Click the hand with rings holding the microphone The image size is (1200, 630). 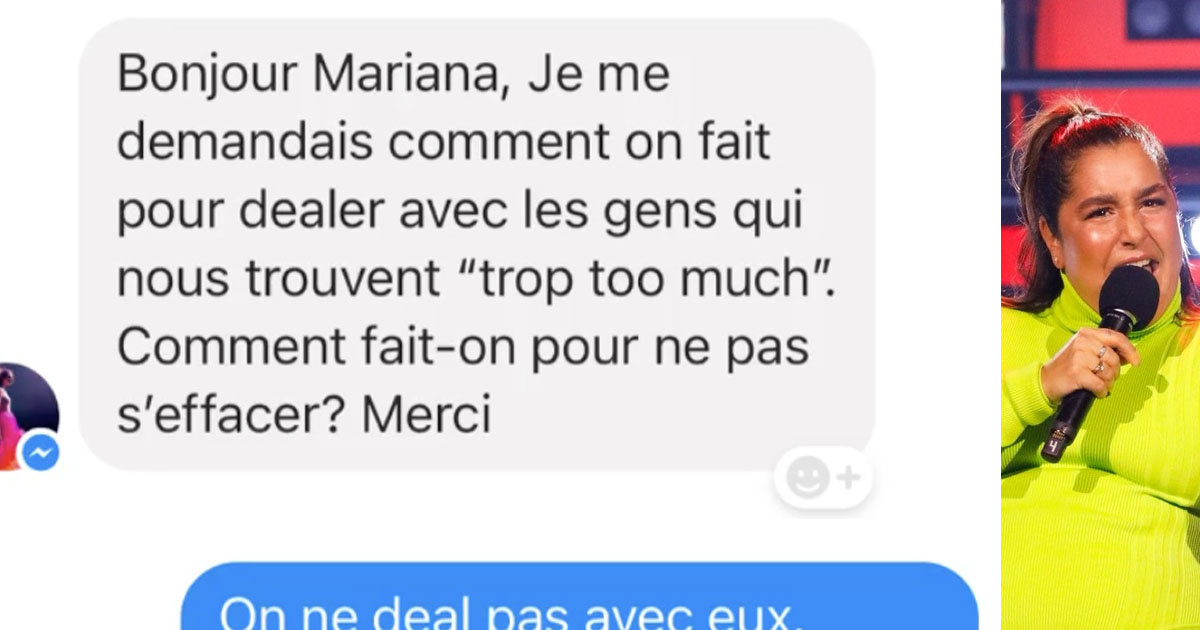[1087, 362]
